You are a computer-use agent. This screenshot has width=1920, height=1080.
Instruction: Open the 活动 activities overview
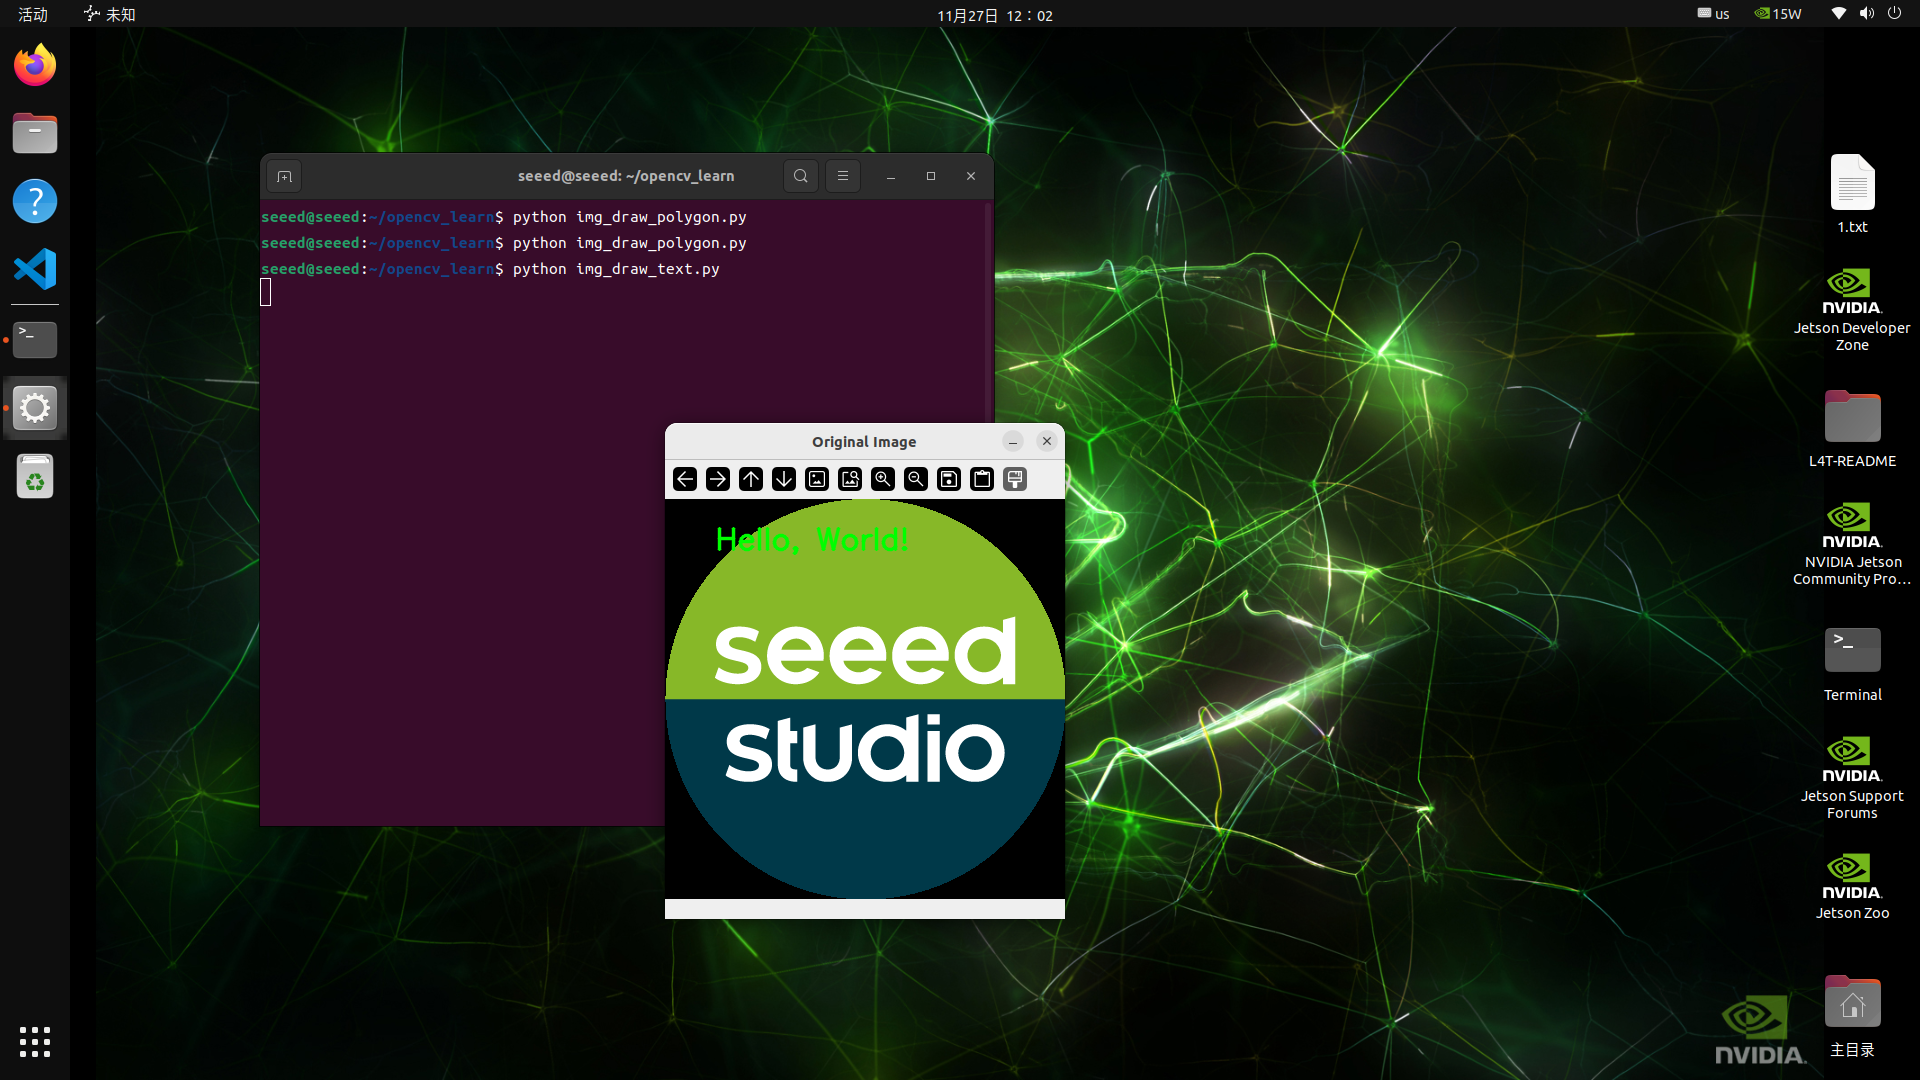tap(33, 14)
